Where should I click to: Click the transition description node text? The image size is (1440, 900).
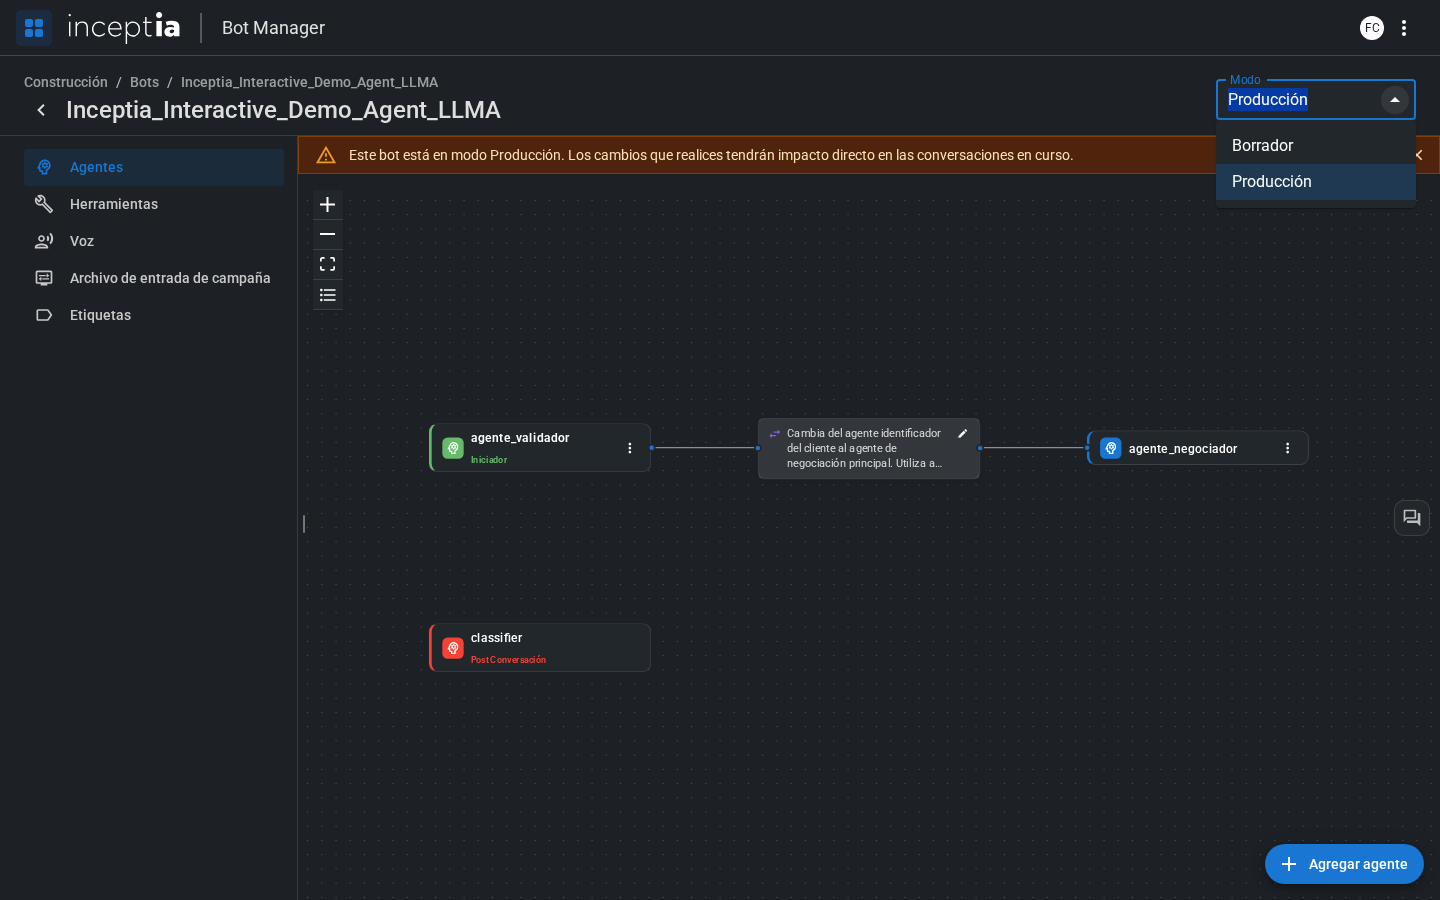pyautogui.click(x=864, y=448)
